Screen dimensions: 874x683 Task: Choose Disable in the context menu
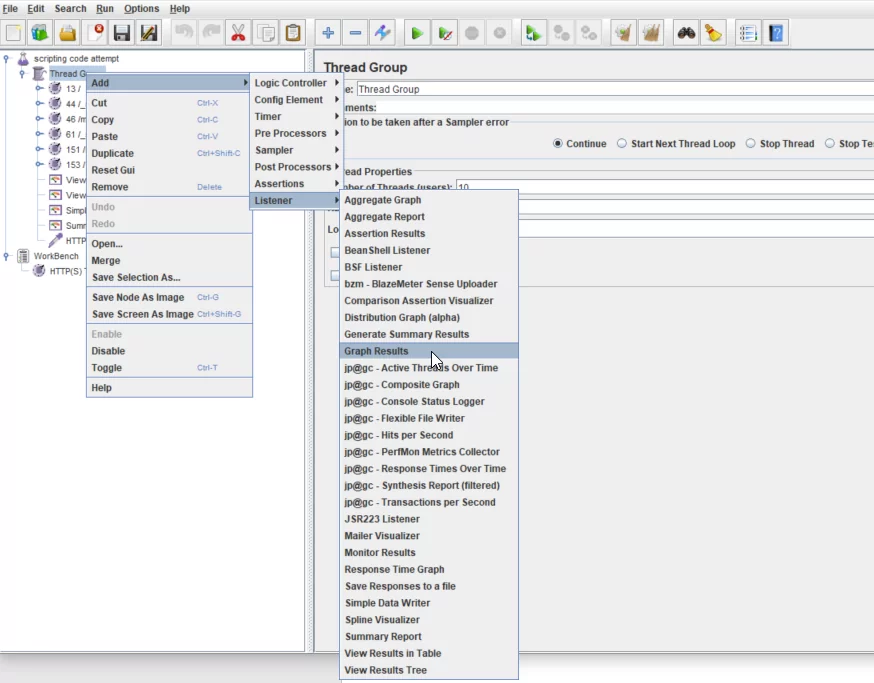pos(169,351)
